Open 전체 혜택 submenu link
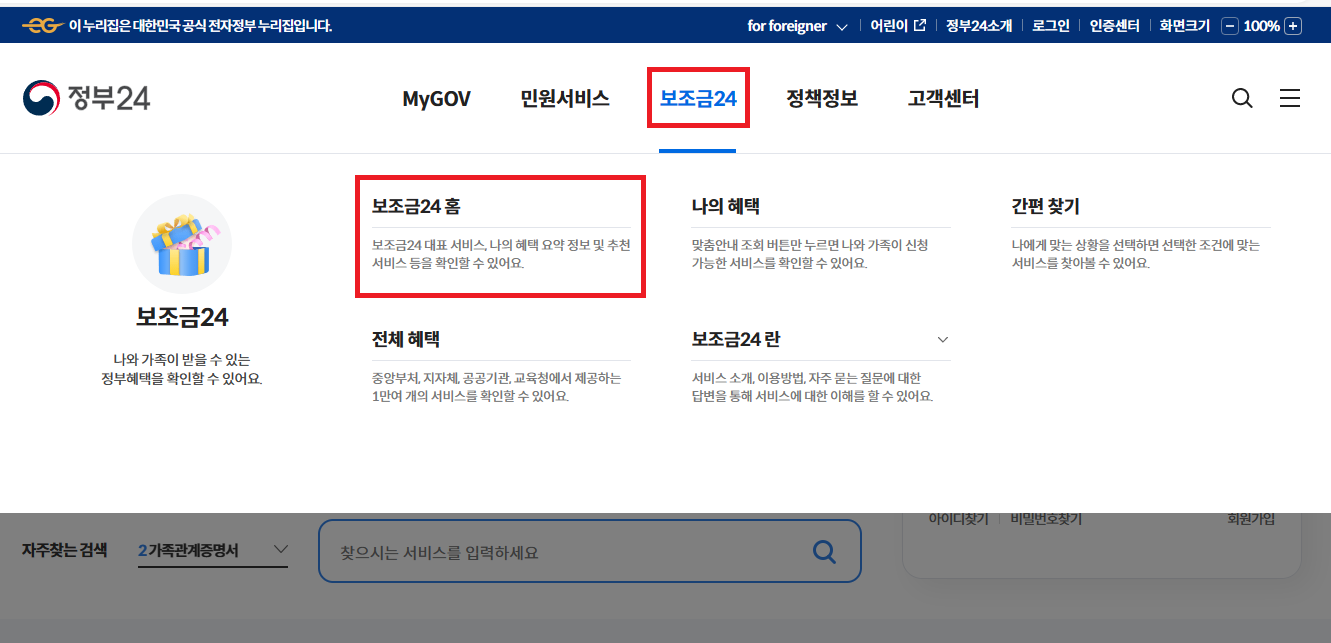 [406, 339]
